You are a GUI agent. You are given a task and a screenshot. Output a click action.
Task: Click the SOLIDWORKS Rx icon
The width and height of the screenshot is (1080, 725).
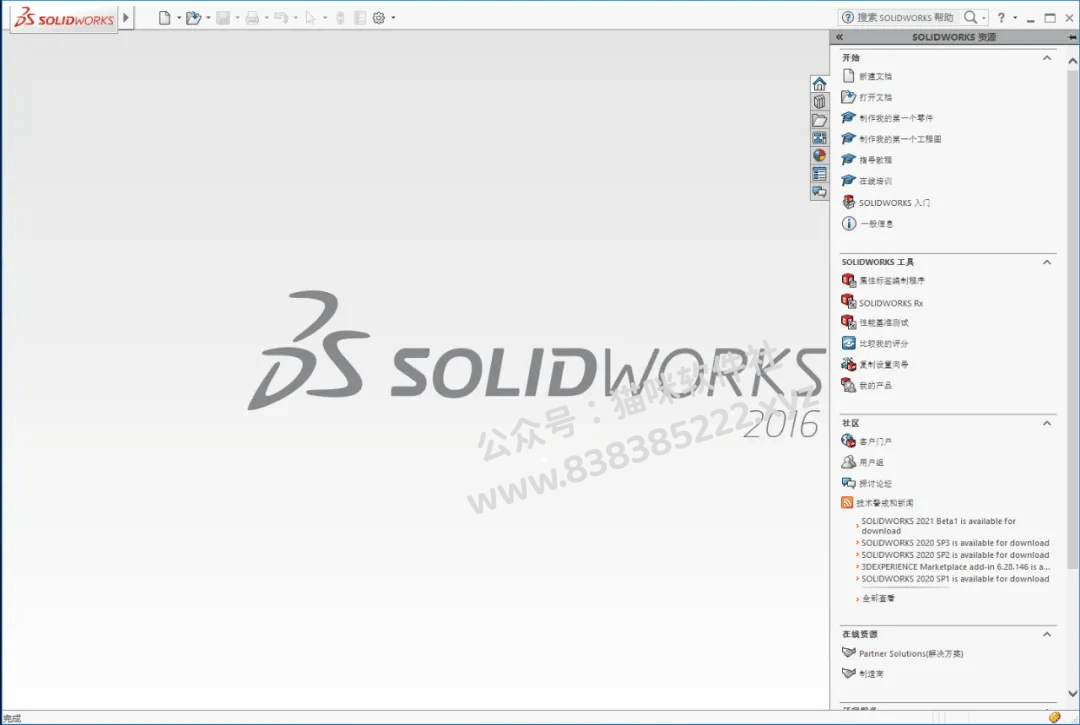coord(848,301)
